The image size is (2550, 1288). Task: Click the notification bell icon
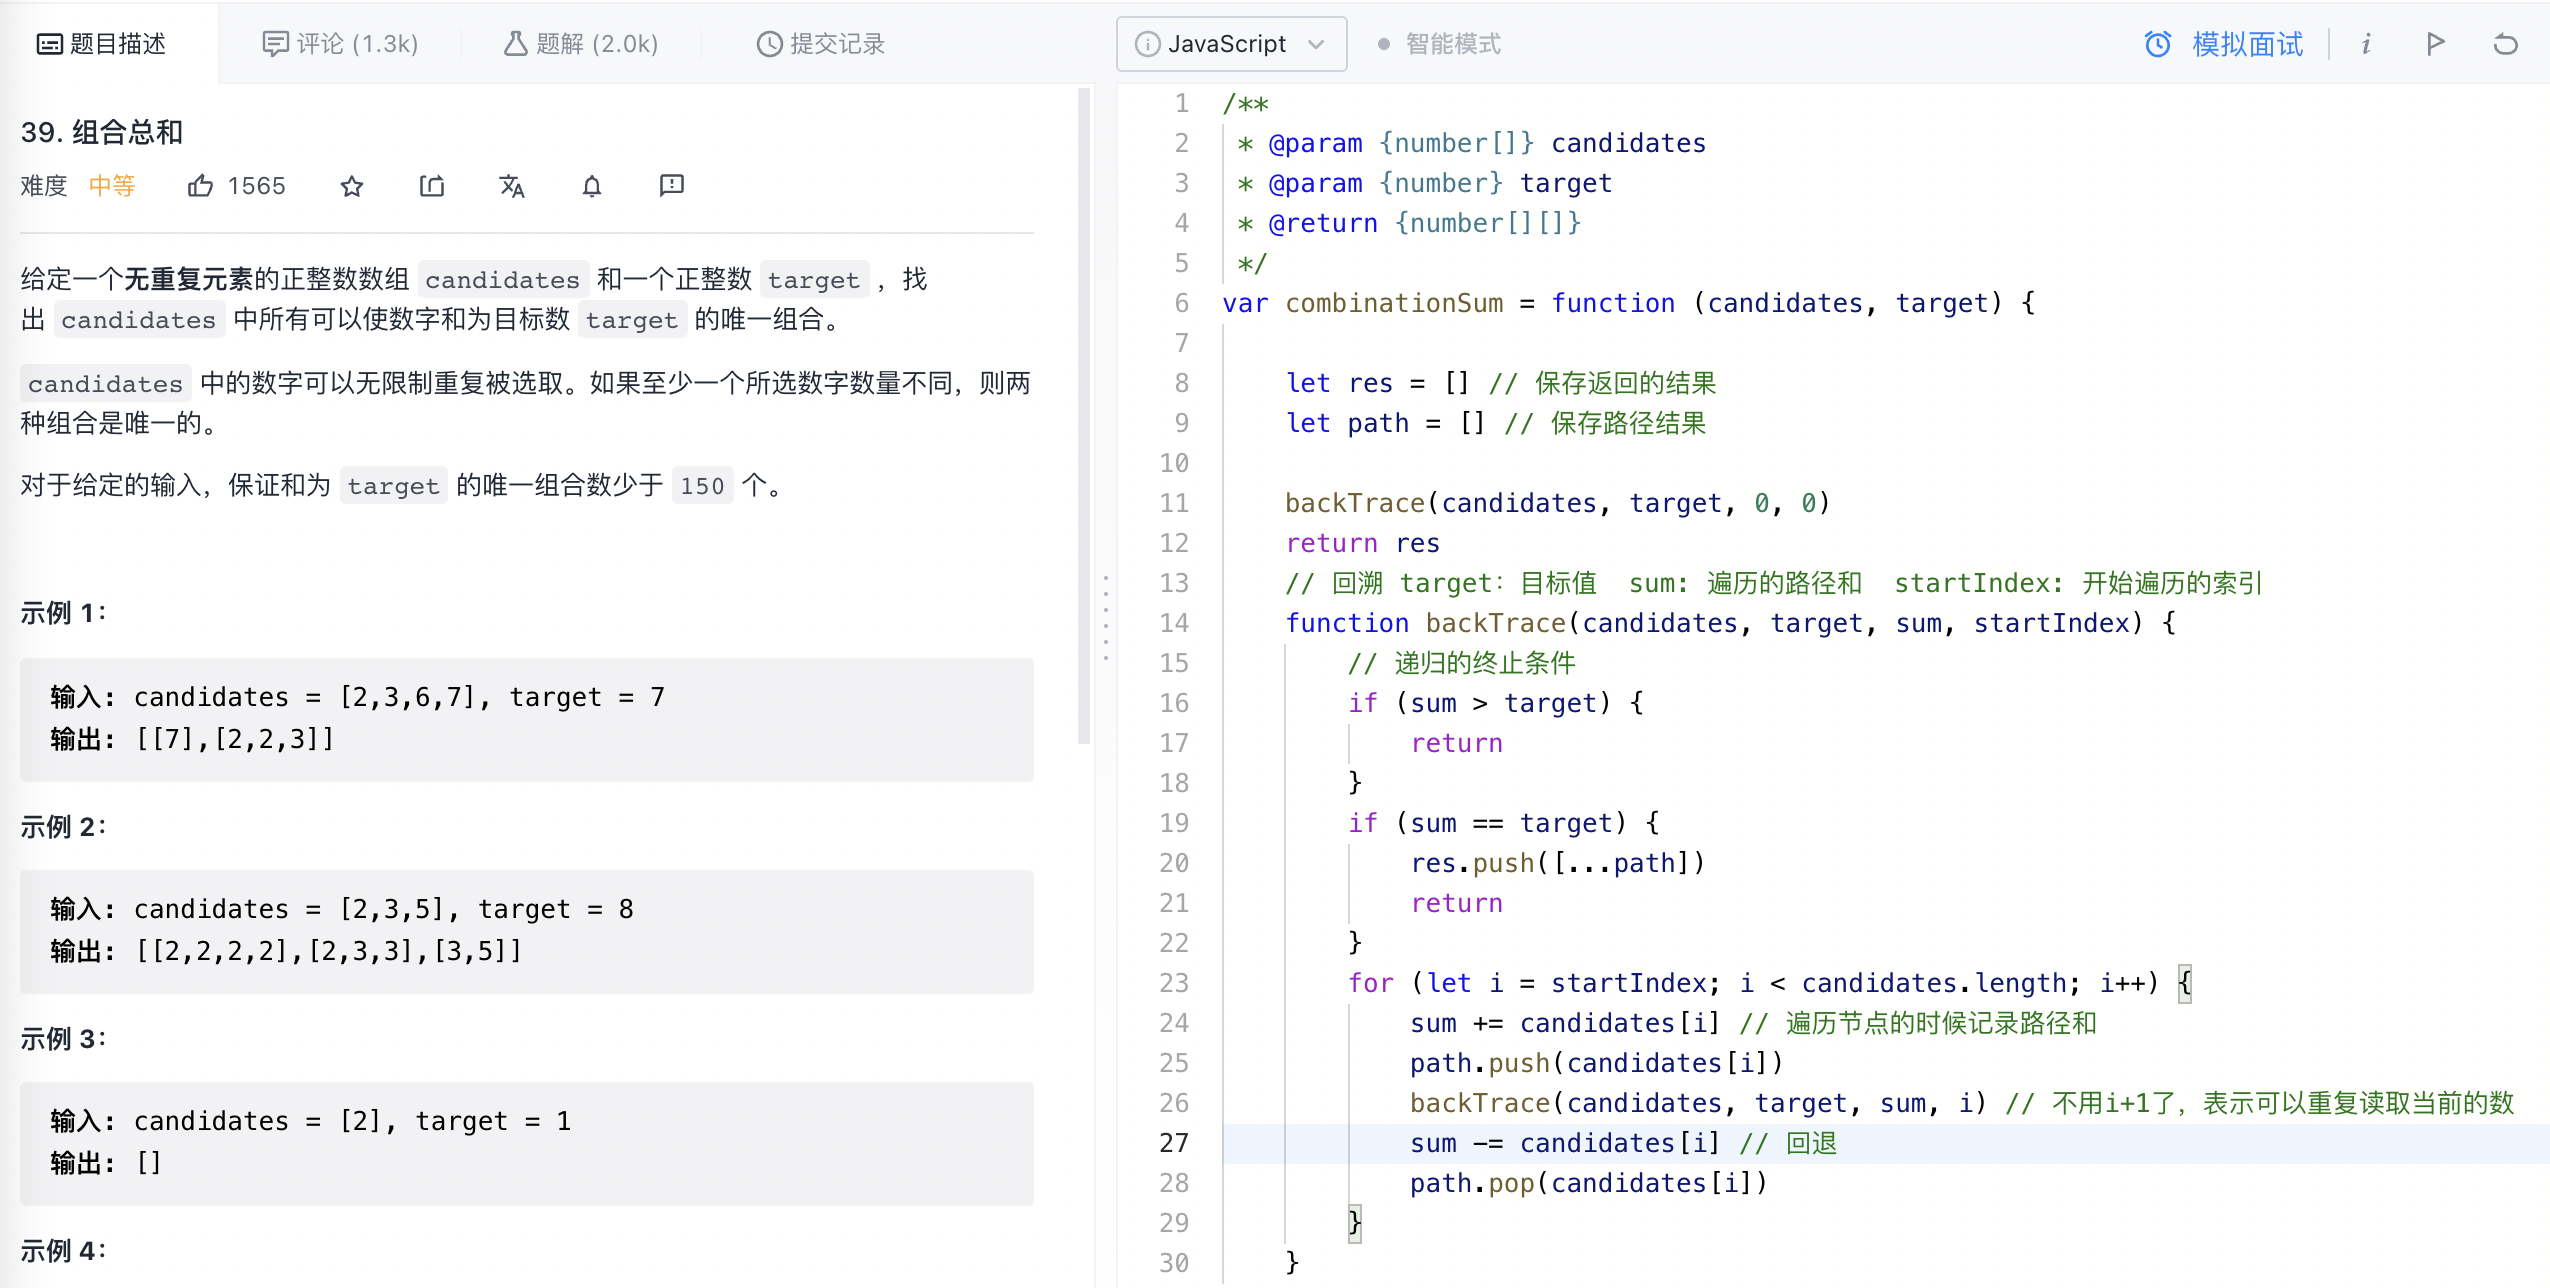[592, 186]
